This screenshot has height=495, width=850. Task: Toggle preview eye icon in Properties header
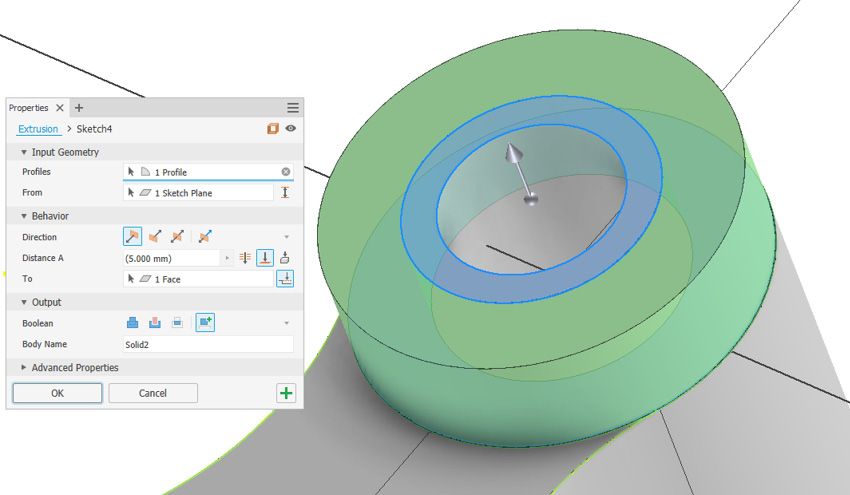point(291,128)
